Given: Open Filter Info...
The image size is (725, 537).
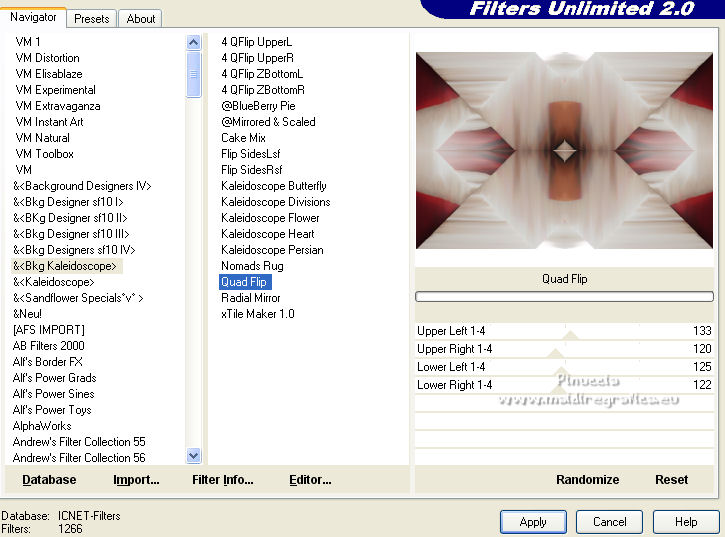Looking at the screenshot, I should point(222,480).
